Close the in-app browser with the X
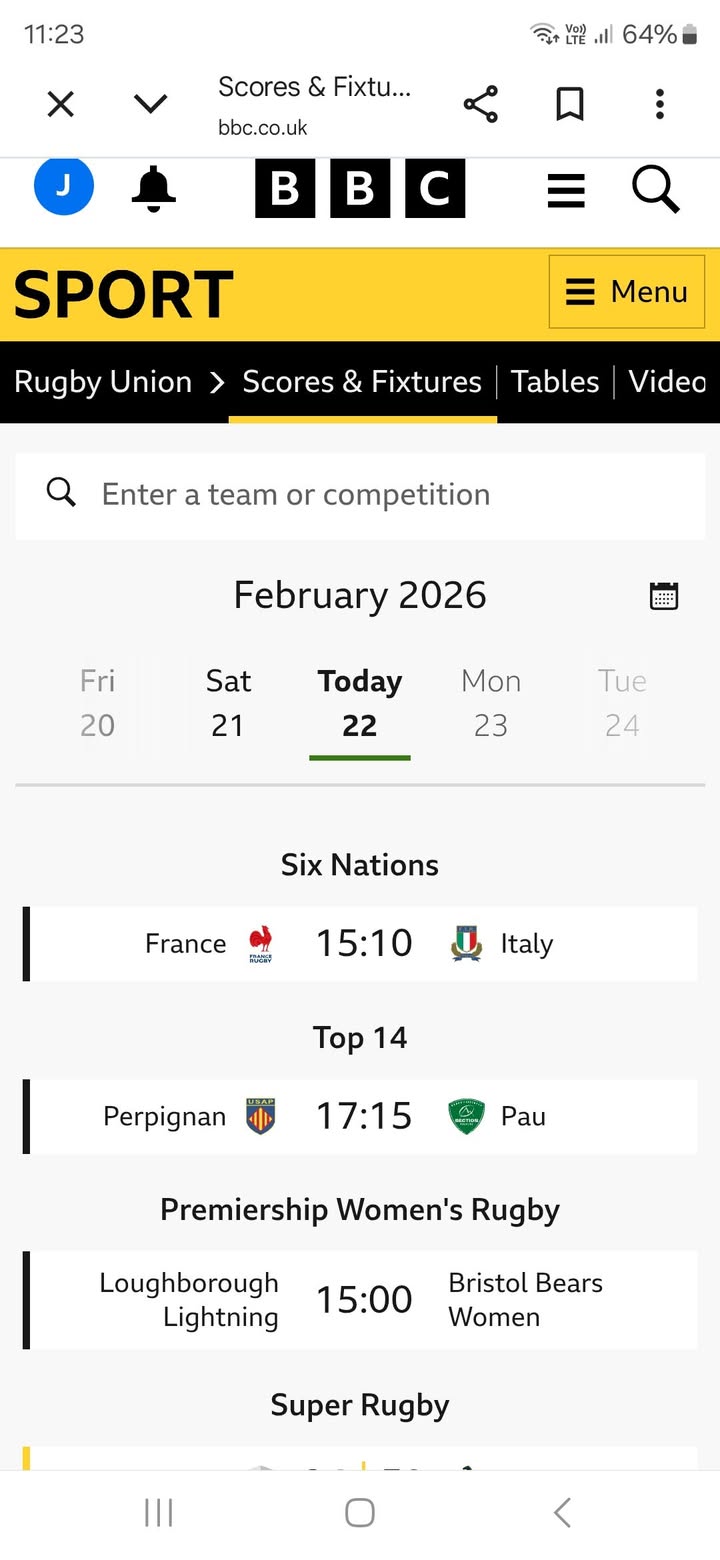The image size is (720, 1560). [x=61, y=104]
